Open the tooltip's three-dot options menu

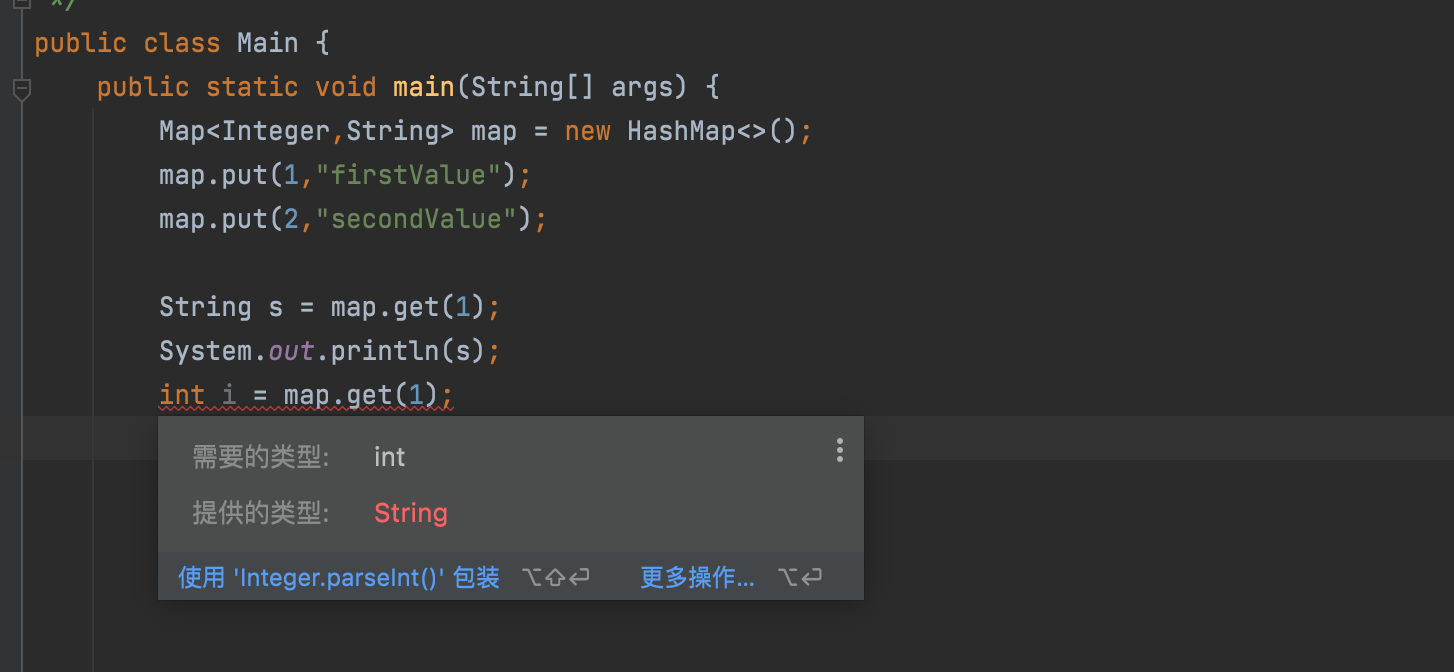pos(840,450)
